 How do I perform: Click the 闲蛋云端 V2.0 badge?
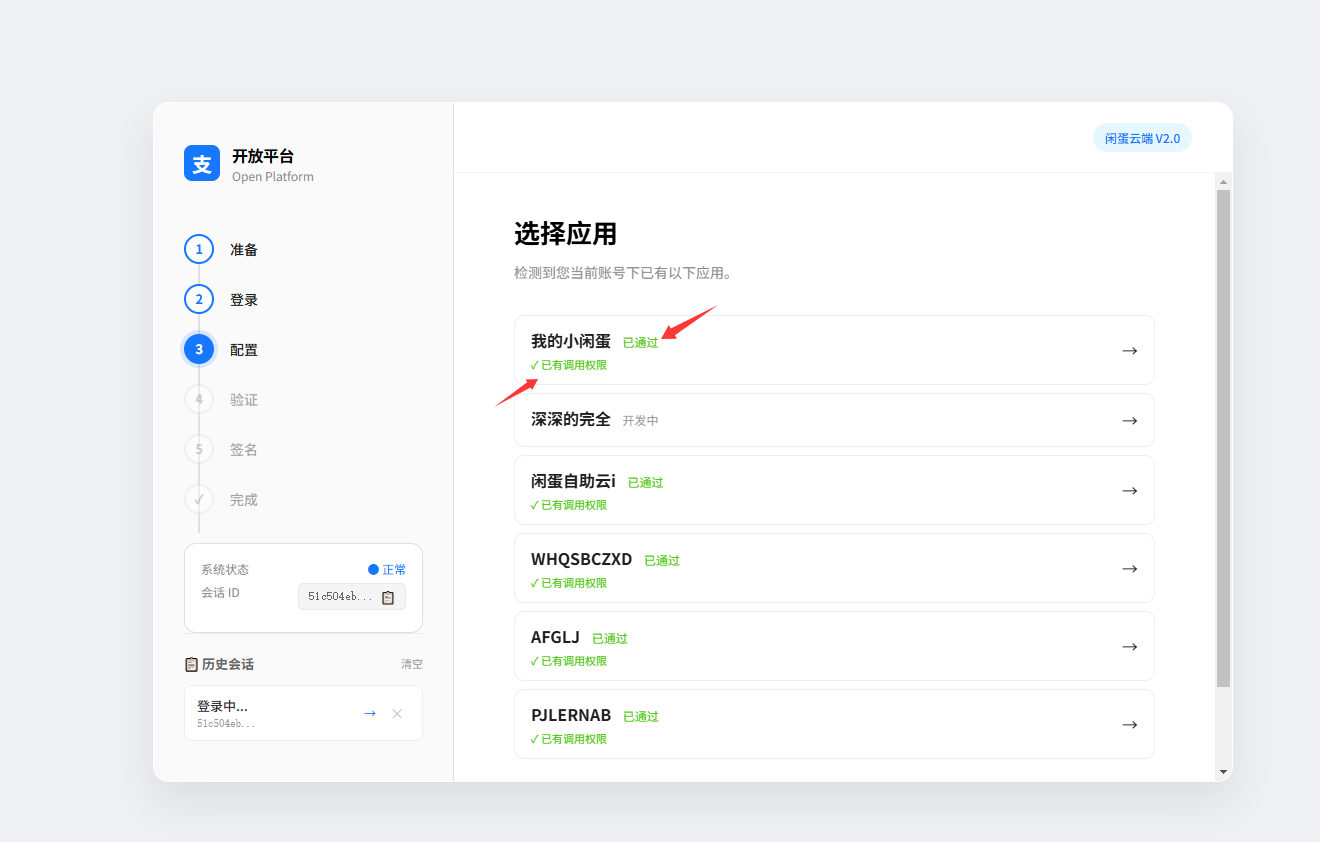tap(1142, 138)
